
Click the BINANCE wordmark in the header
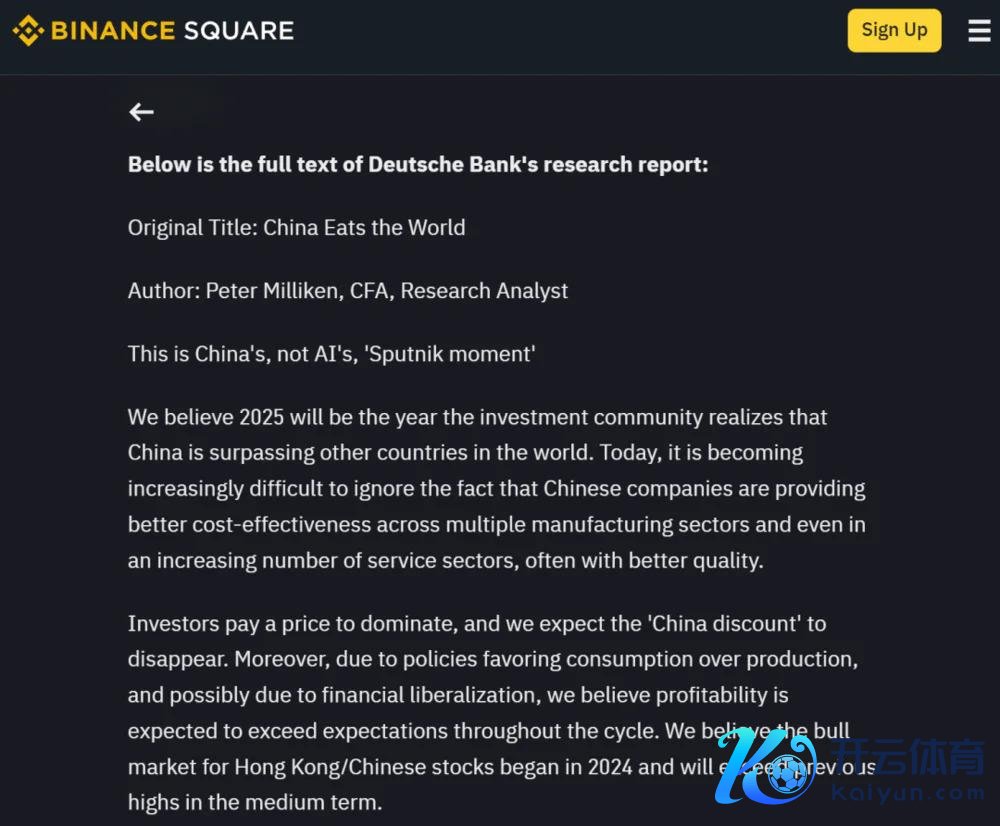113,30
